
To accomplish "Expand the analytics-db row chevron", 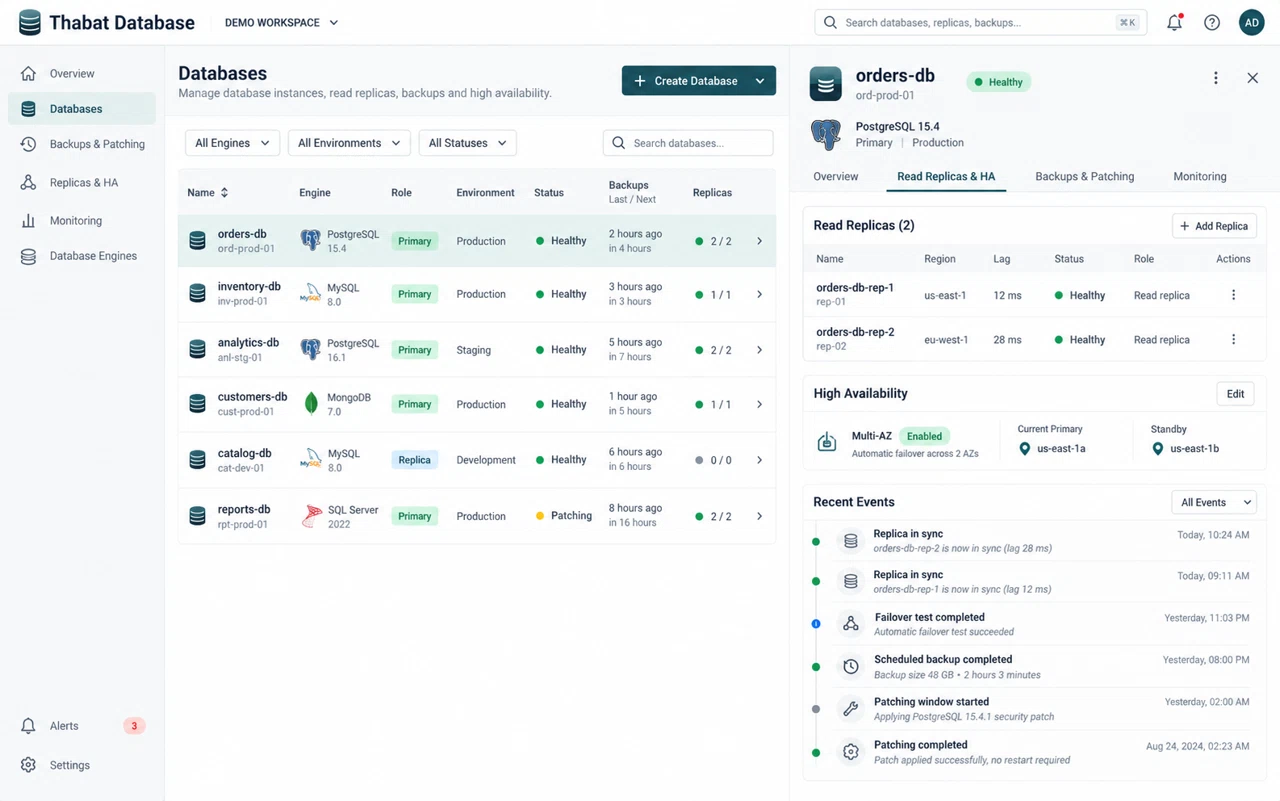I will pyautogui.click(x=759, y=350).
